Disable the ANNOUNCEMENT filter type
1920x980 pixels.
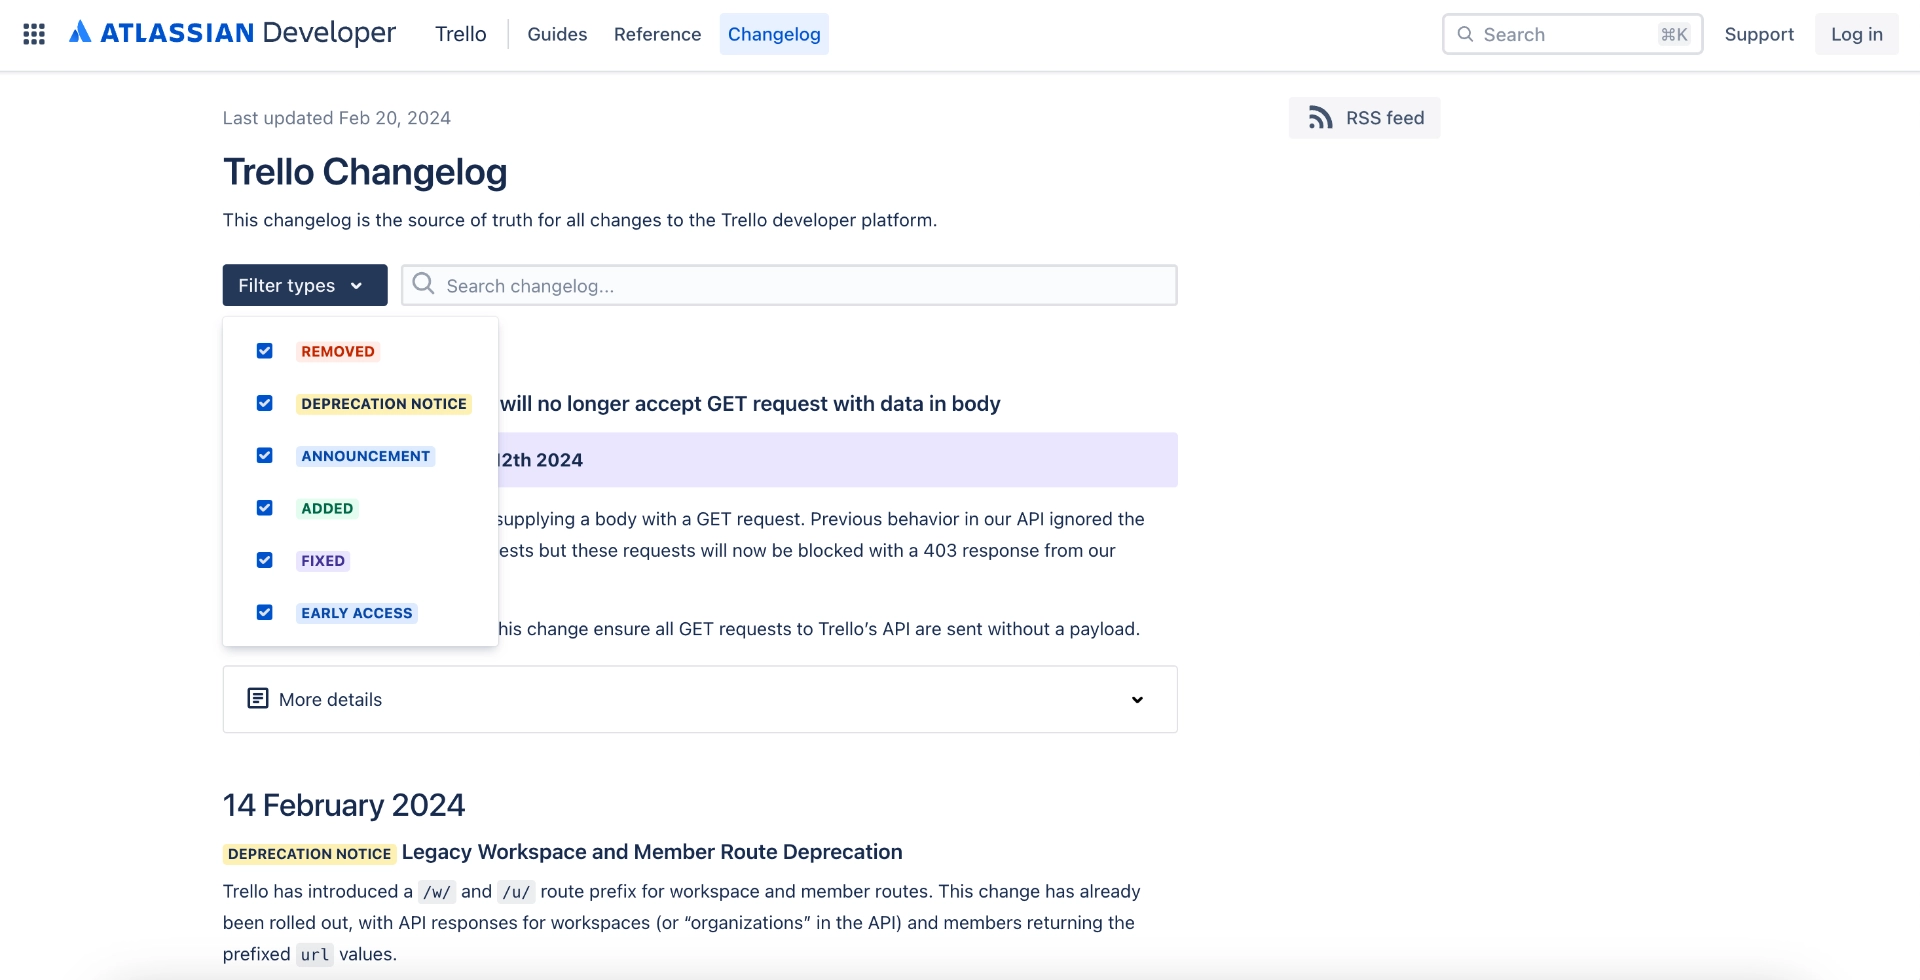tap(264, 455)
